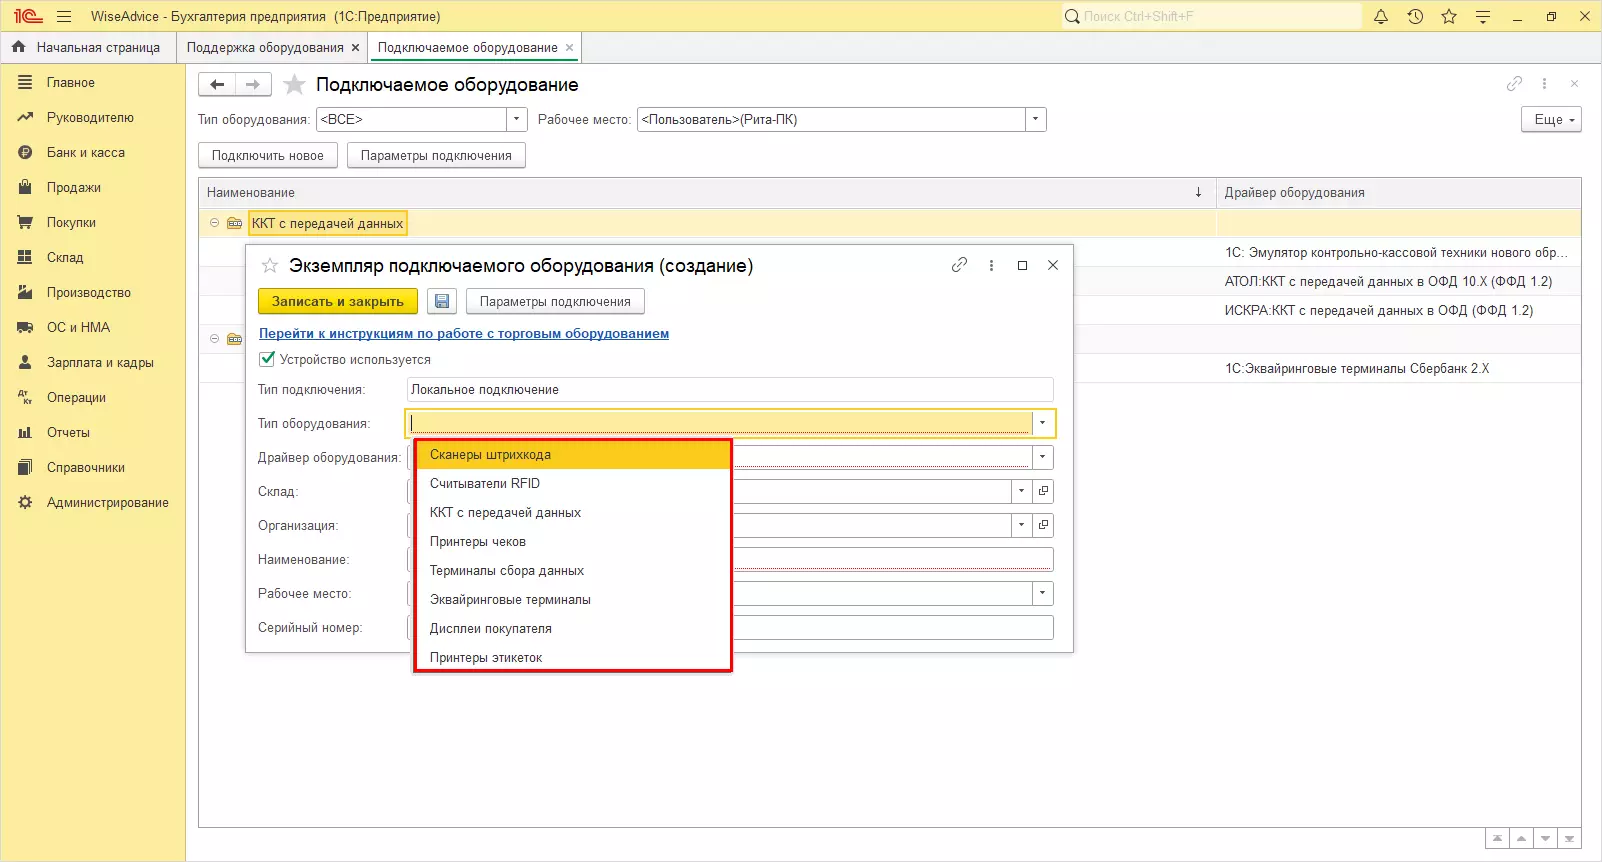Close the Поддержка оборудования tab
The height and width of the screenshot is (862, 1602).
pos(355,48)
